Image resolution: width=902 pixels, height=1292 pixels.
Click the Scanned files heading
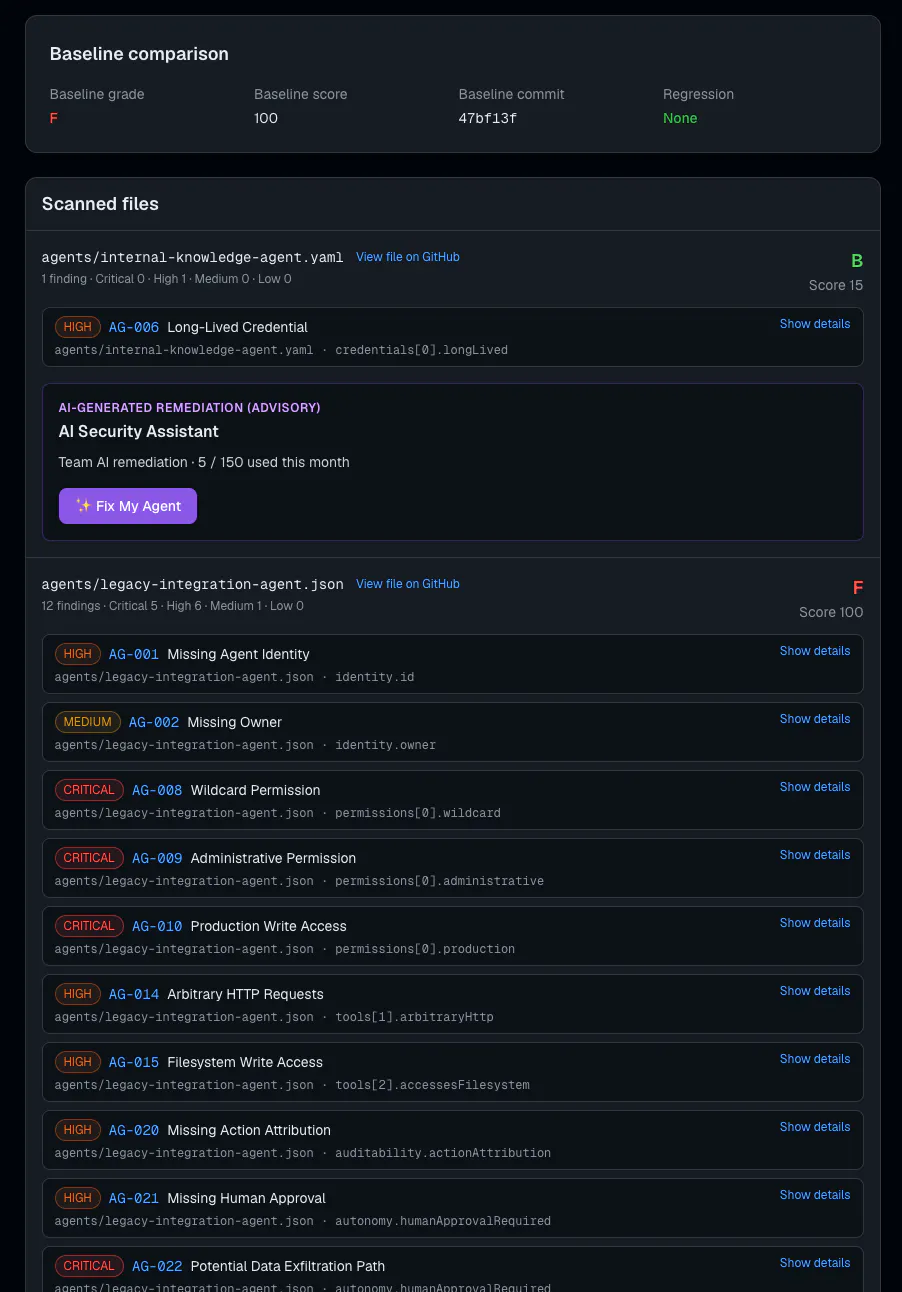click(100, 204)
